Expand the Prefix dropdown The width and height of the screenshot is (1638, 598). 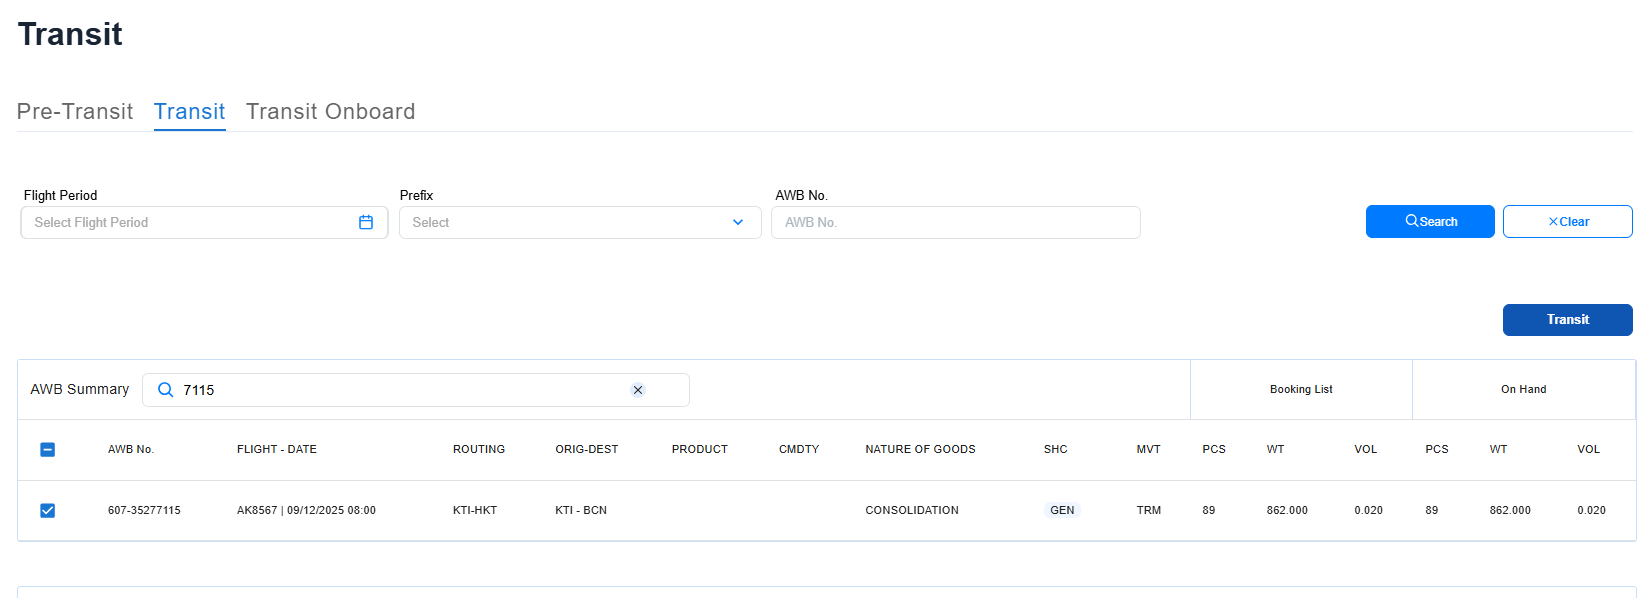570,222
